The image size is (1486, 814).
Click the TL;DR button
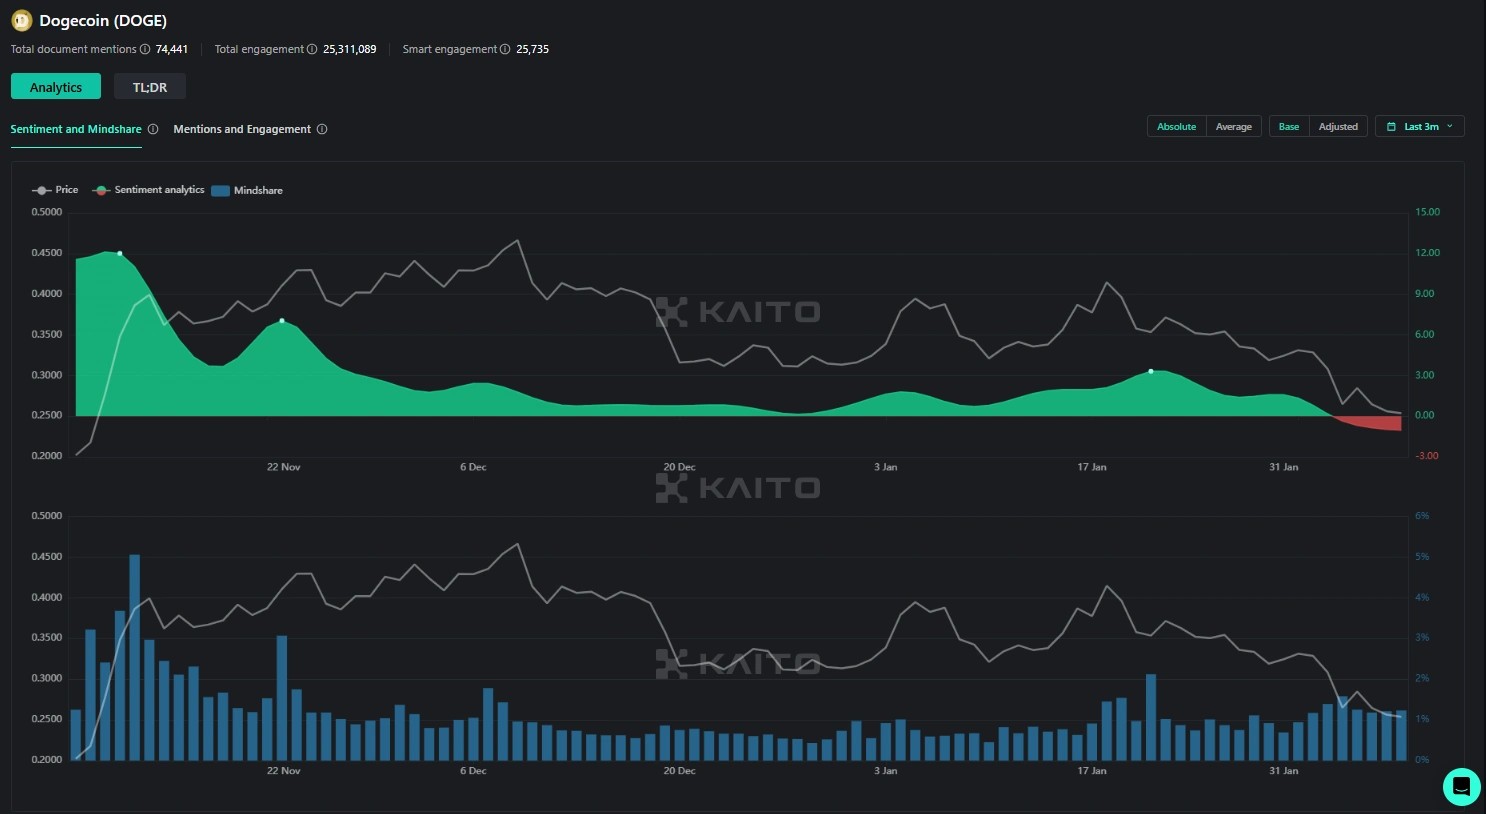click(150, 87)
